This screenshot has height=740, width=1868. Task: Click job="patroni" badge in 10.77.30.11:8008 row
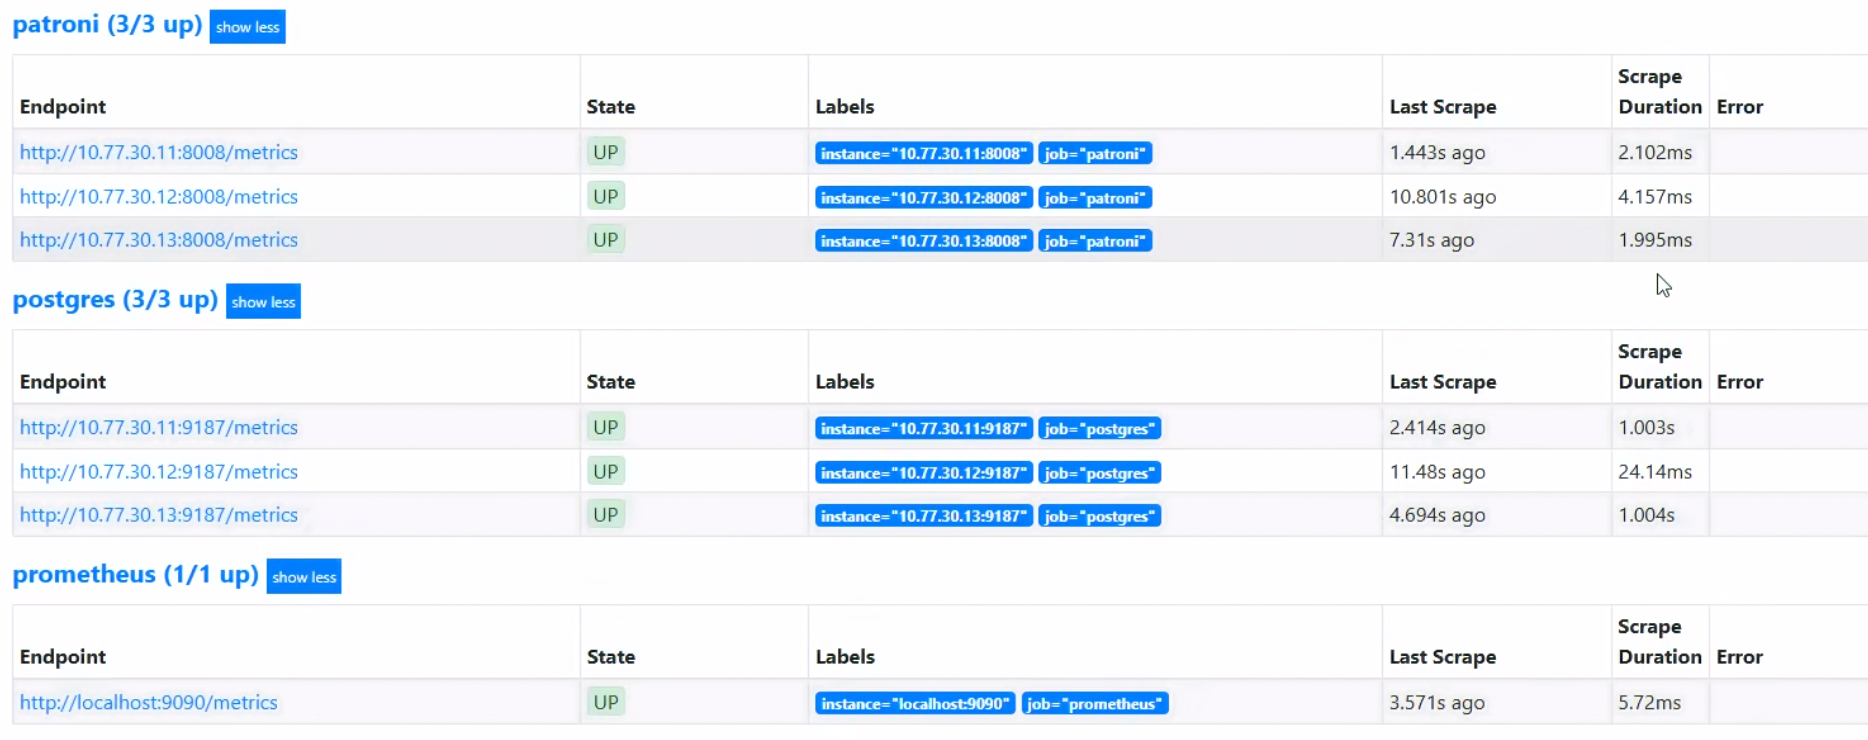pos(1095,153)
